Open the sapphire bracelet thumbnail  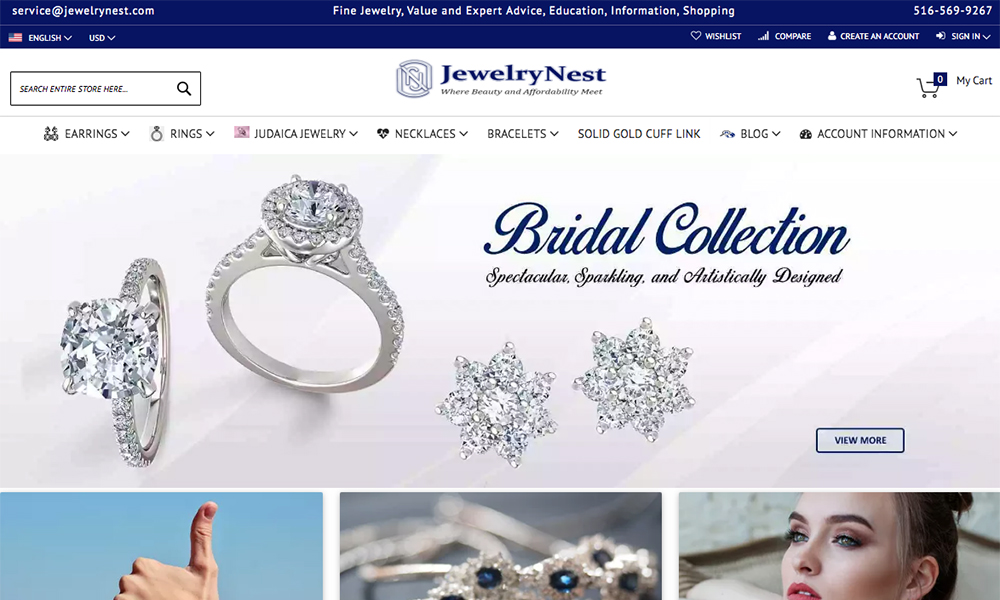click(x=501, y=546)
